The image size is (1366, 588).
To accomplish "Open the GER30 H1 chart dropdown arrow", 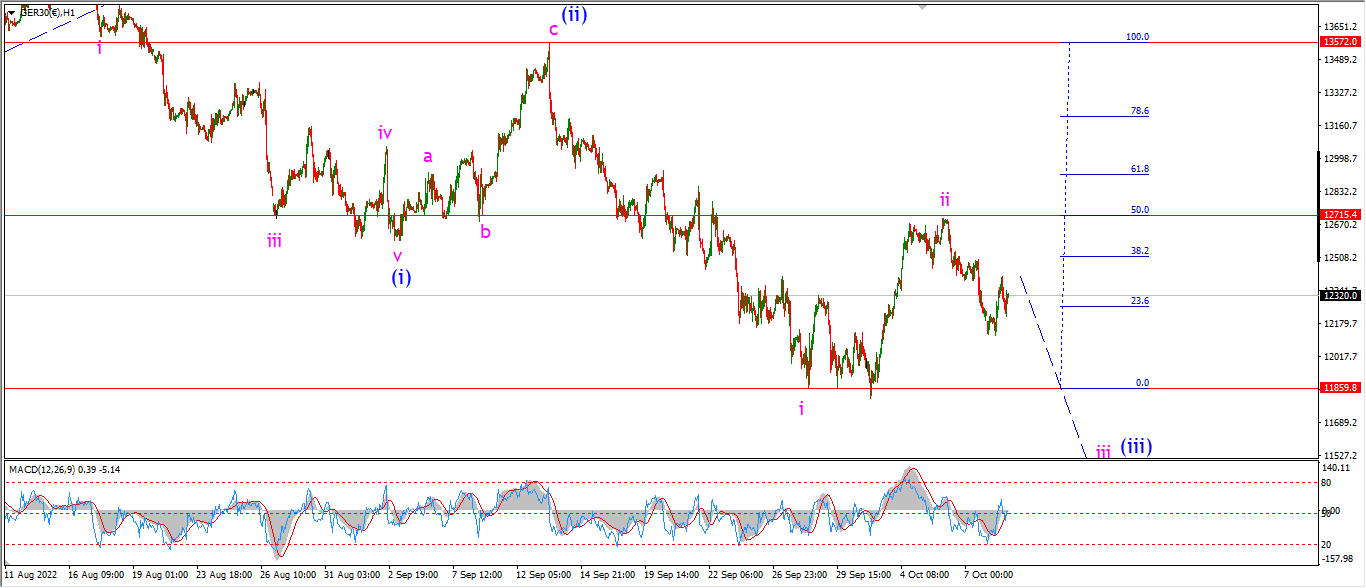I will [11, 13].
